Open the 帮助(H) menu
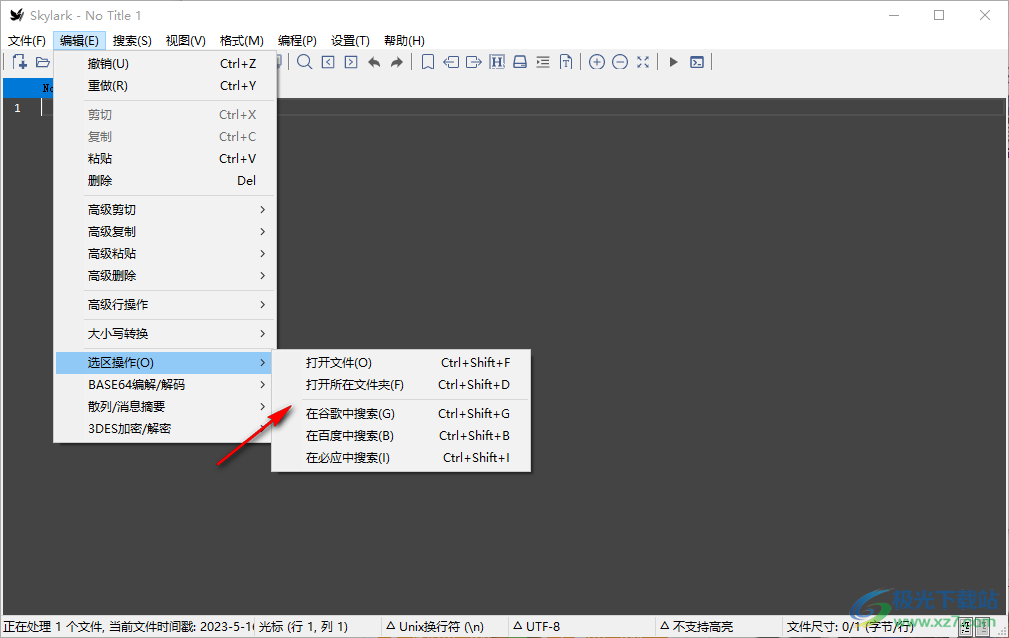The image size is (1009, 638). pyautogui.click(x=404, y=41)
